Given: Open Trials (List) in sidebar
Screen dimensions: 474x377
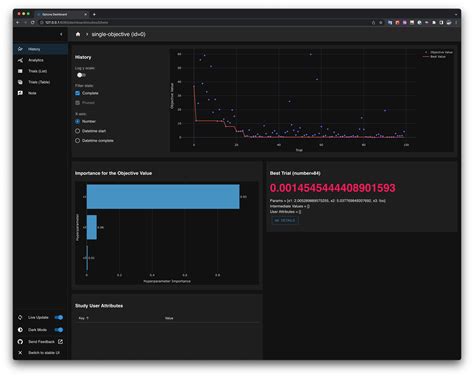Looking at the screenshot, I should click(41, 71).
